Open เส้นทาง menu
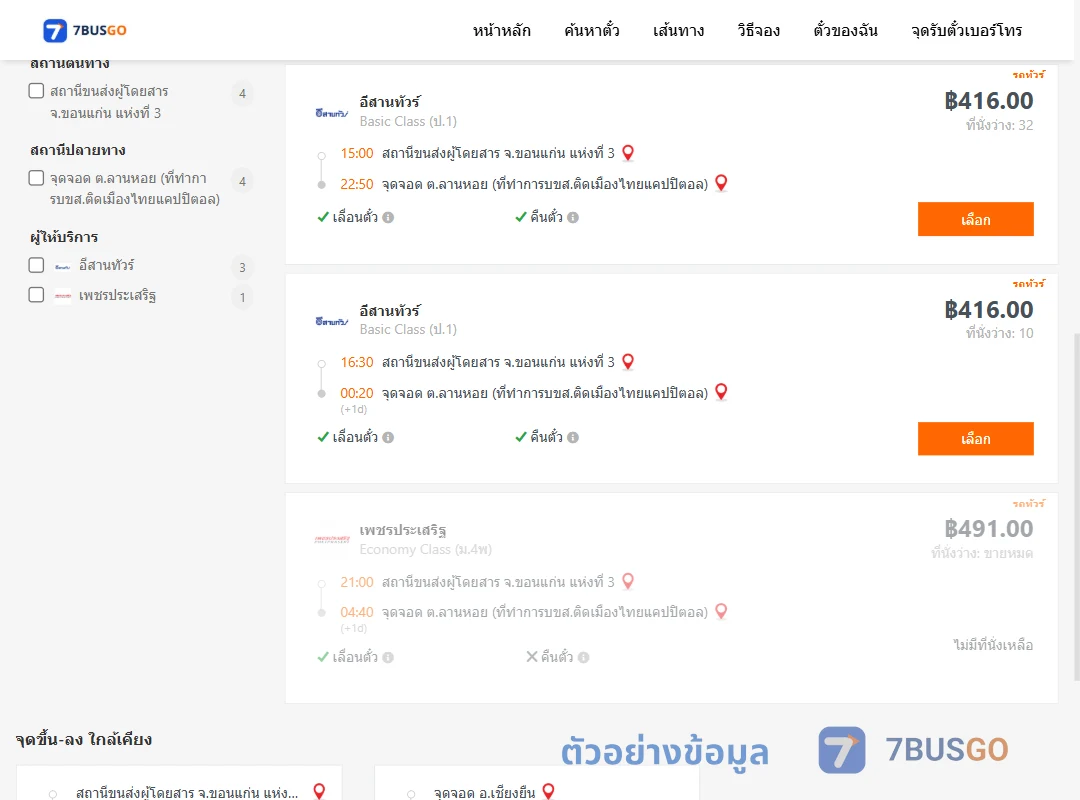 pos(678,30)
